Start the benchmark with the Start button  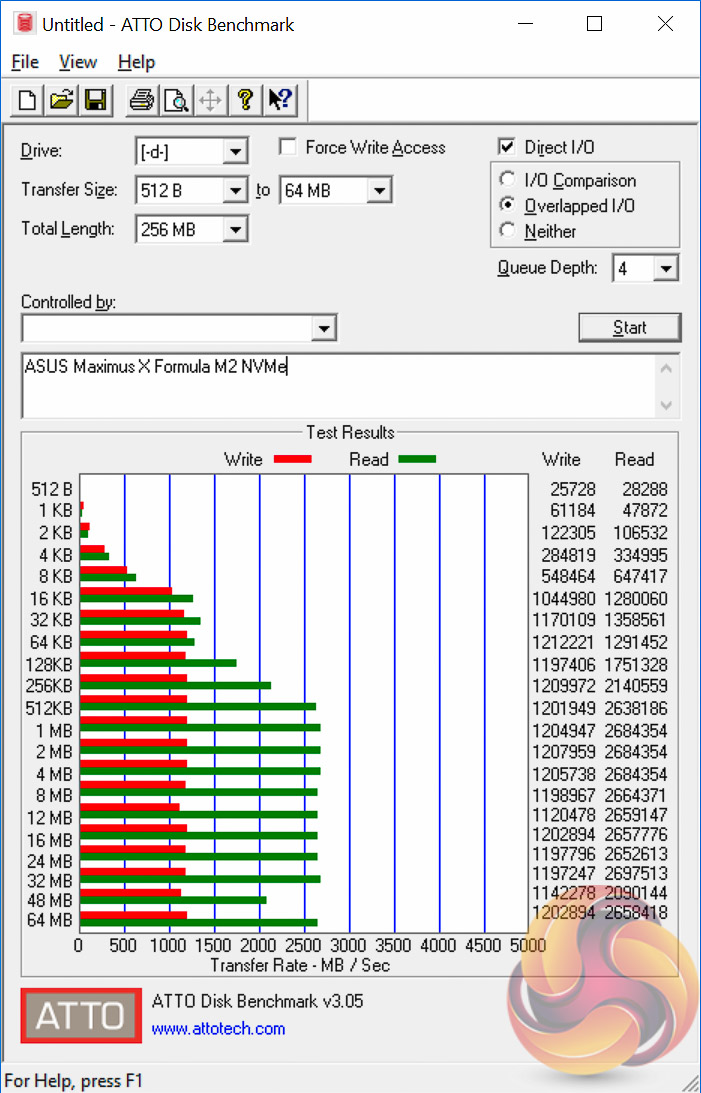pyautogui.click(x=629, y=327)
